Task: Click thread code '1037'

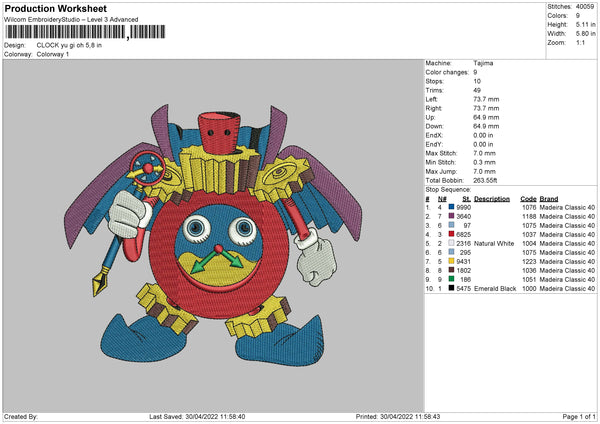Action: pyautogui.click(x=529, y=235)
